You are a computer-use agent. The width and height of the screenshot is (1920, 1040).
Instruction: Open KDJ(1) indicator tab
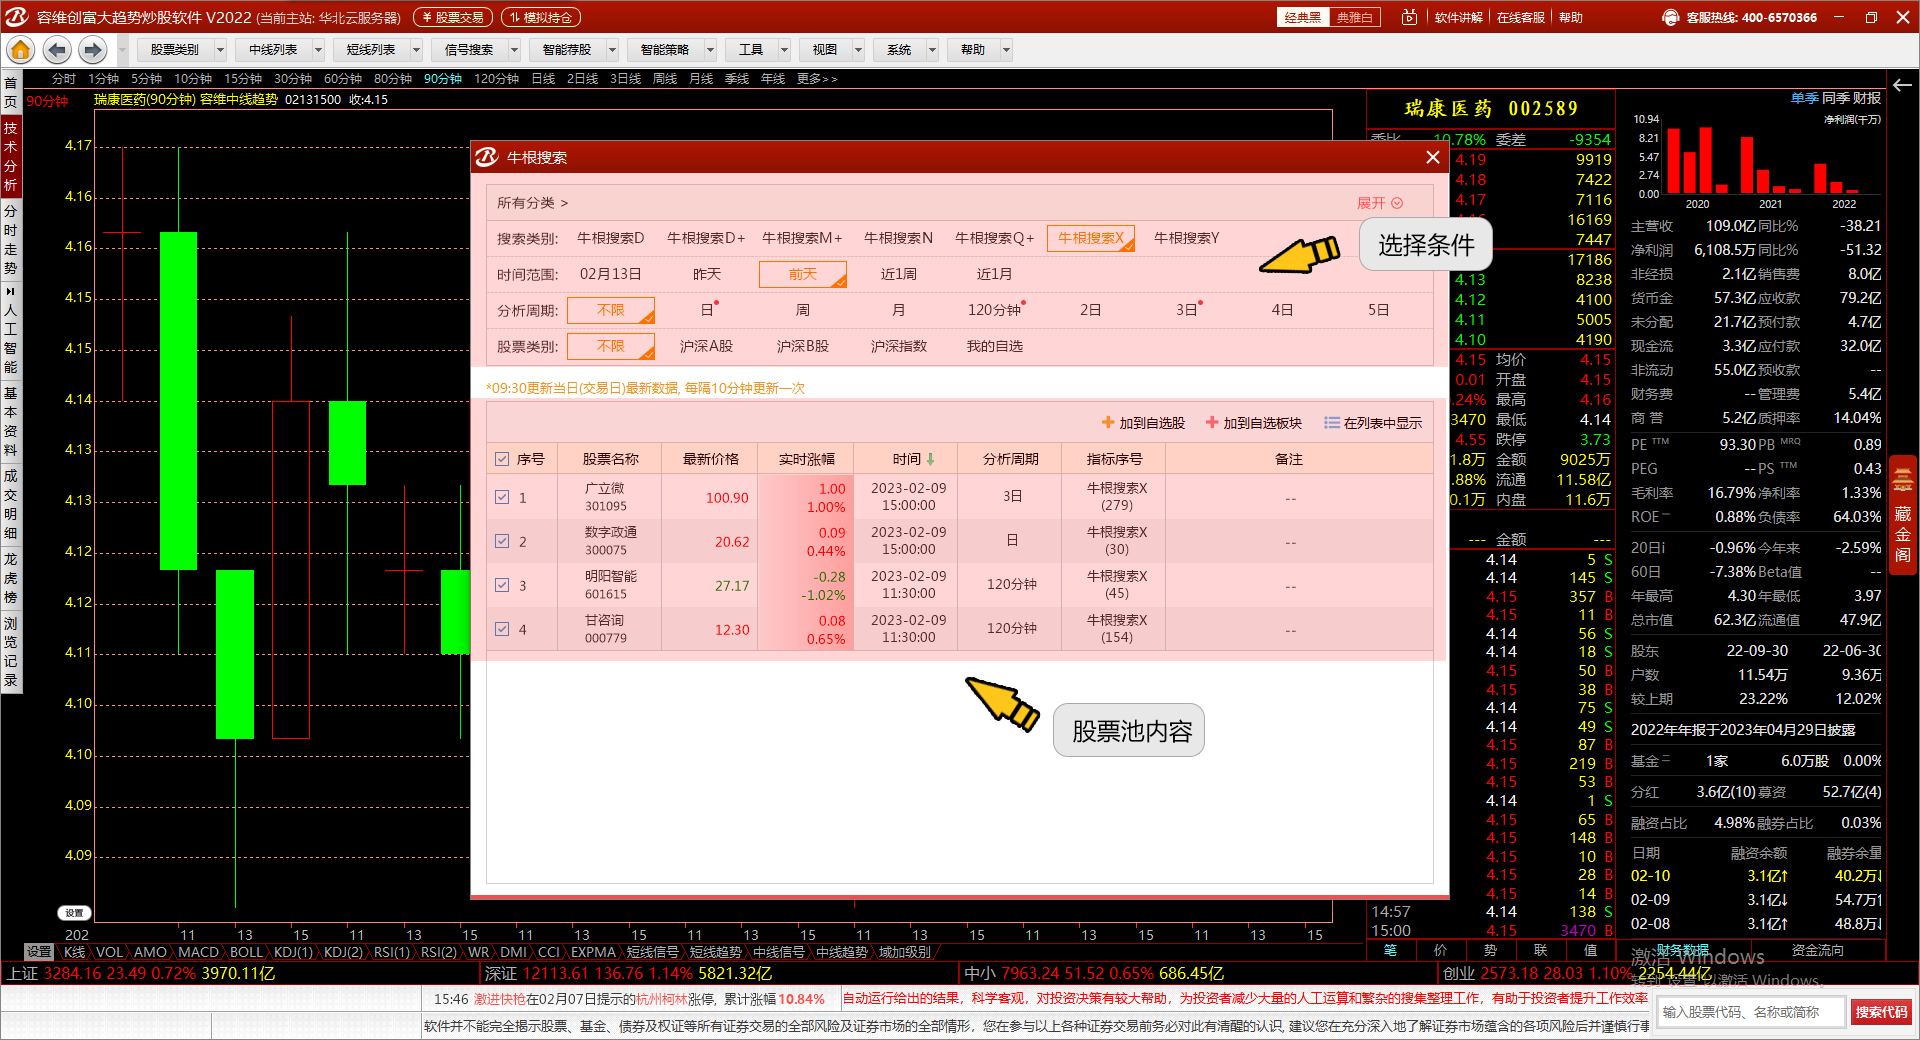click(293, 952)
